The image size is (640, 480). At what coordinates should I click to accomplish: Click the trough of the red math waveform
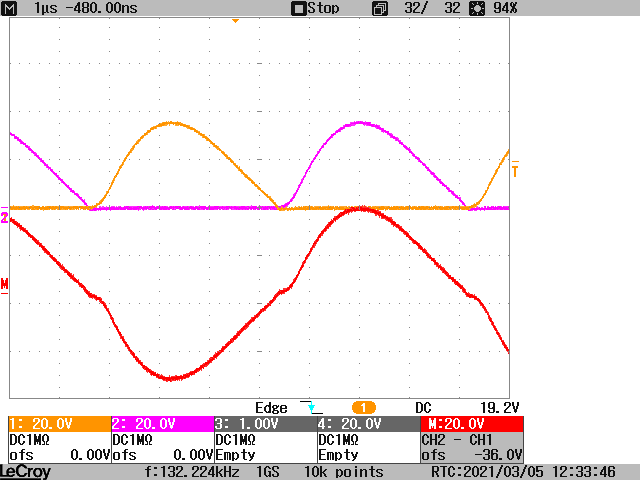(170, 378)
